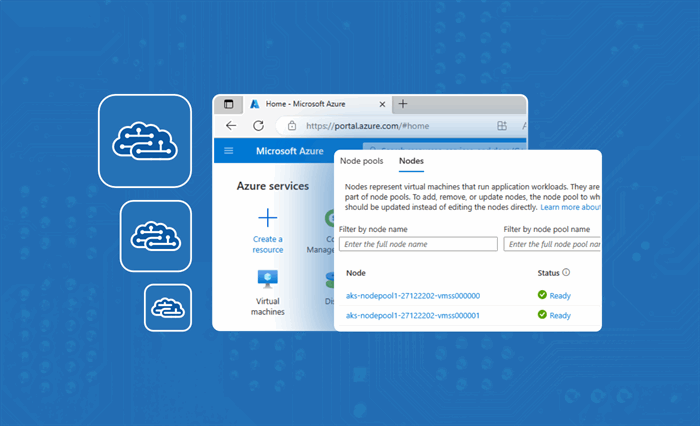Focus the Filter by node name field
The height and width of the screenshot is (426, 700).
pyautogui.click(x=418, y=244)
